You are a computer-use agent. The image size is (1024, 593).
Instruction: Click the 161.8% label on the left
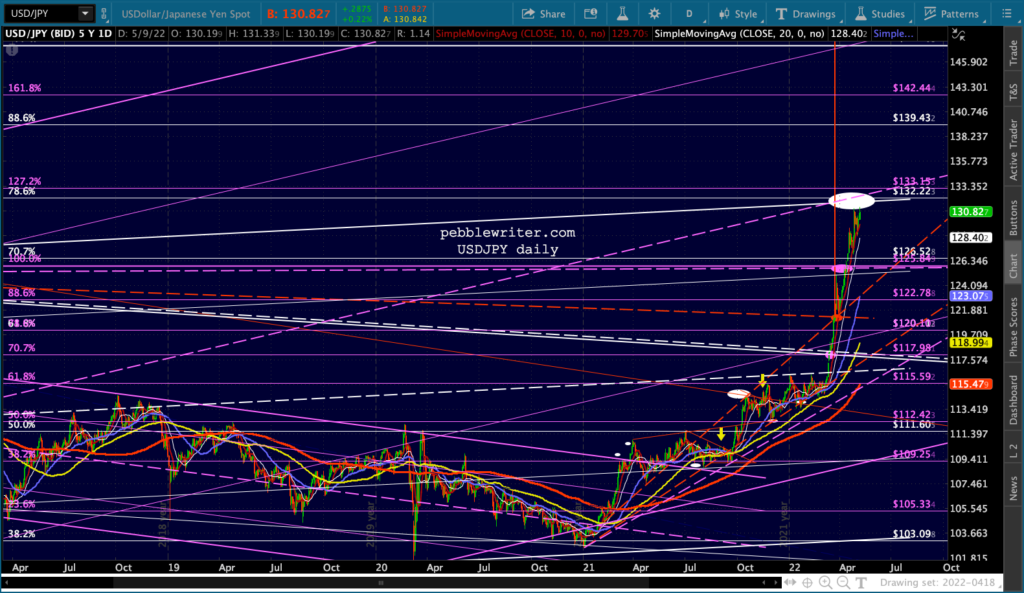point(24,88)
